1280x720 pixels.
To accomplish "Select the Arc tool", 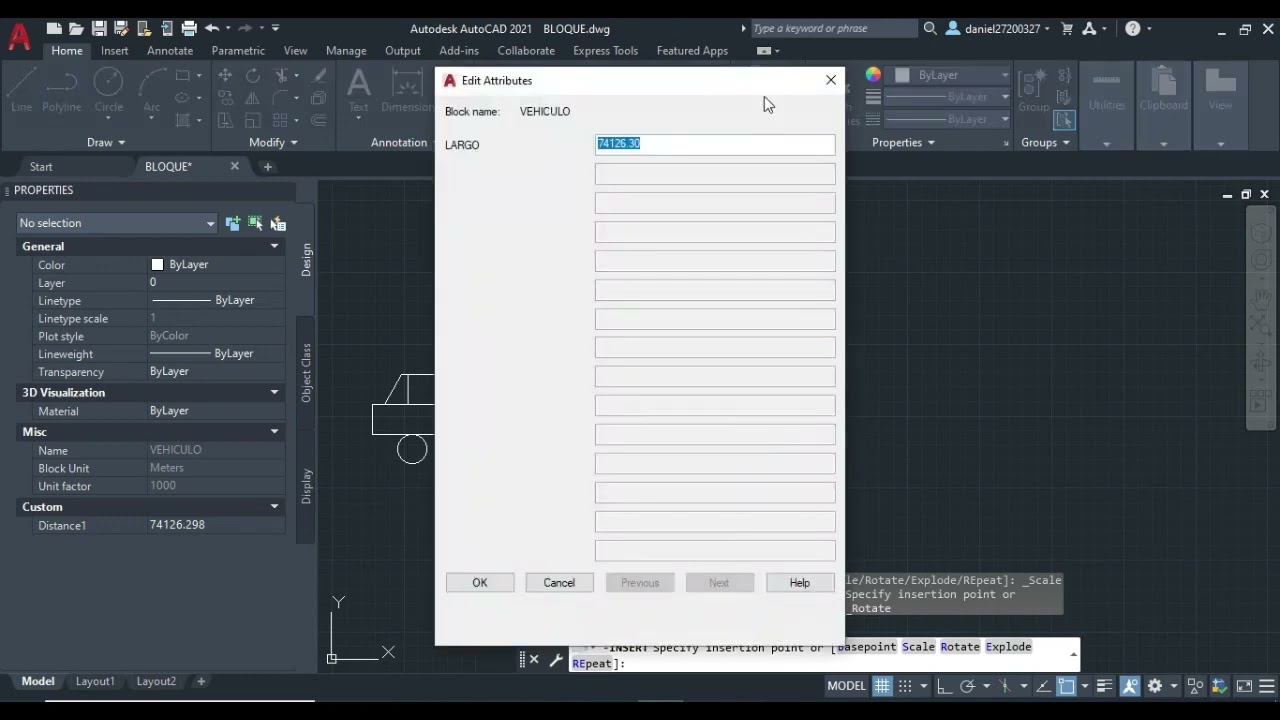I will (x=152, y=90).
